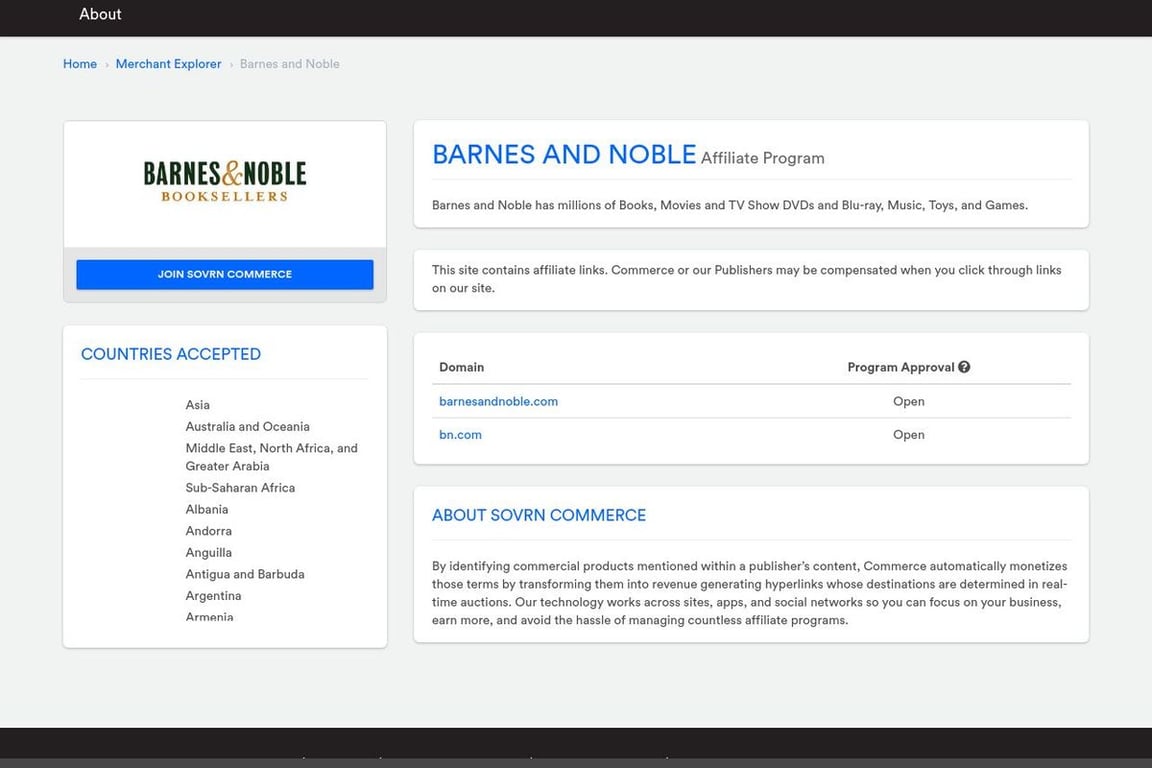The image size is (1152, 768).
Task: Click the Barnes and Noble heading title
Action: click(x=564, y=154)
